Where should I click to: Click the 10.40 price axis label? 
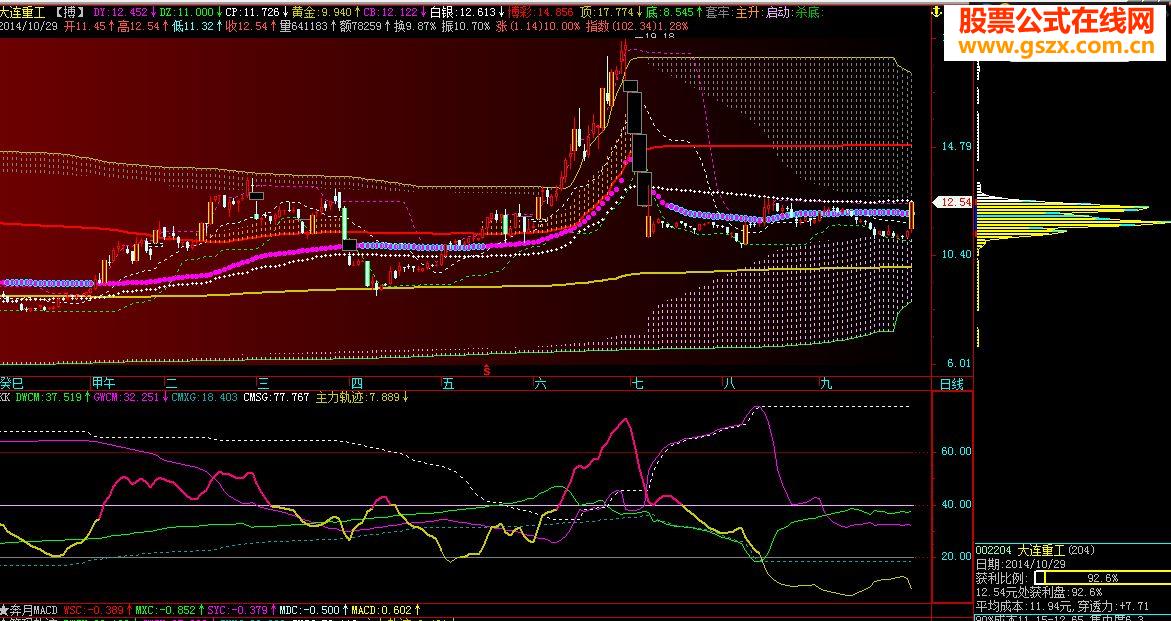point(957,254)
